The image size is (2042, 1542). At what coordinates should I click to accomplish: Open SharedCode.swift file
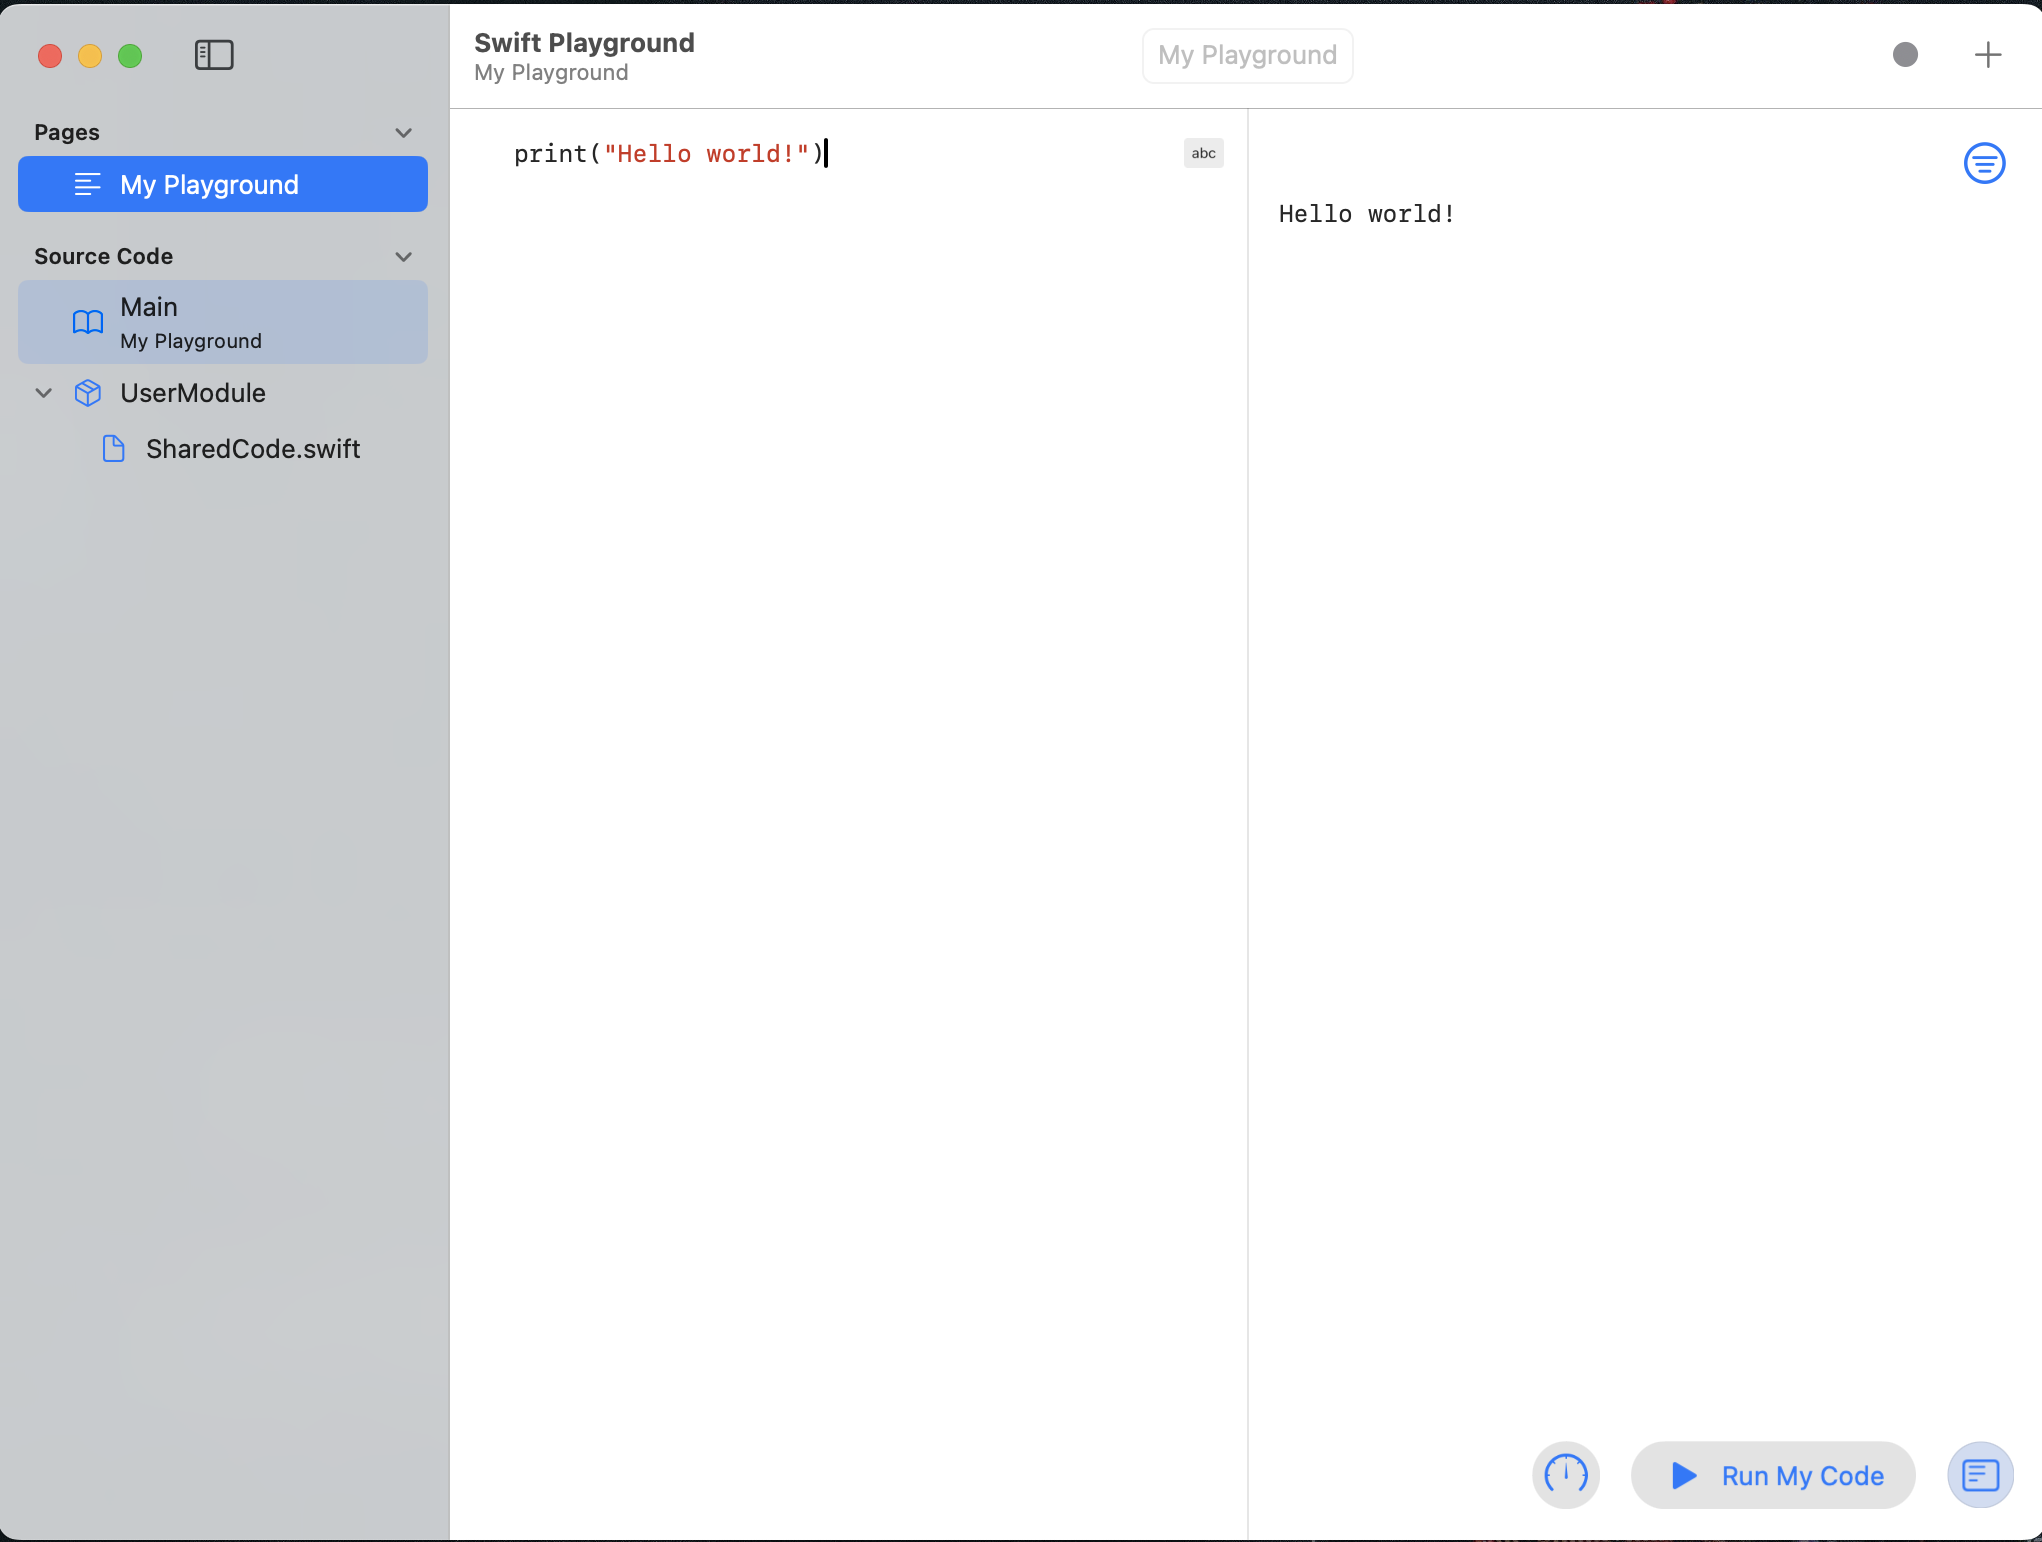[252, 449]
